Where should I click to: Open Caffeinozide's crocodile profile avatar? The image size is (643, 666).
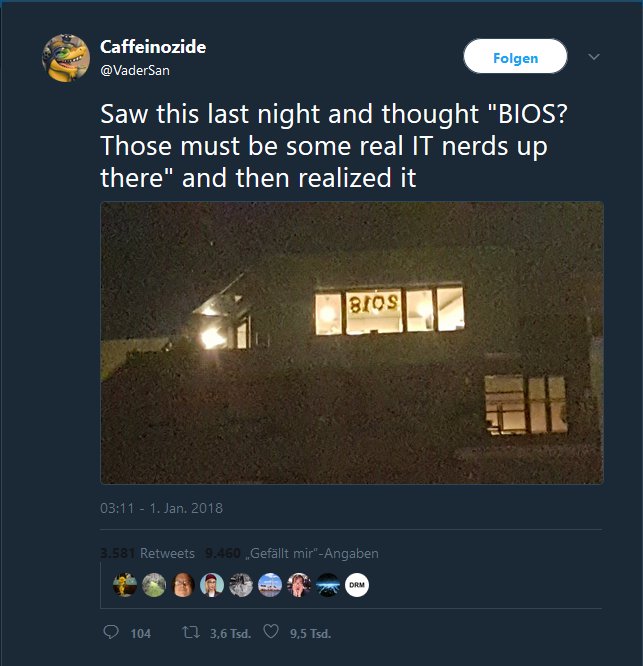(x=66, y=58)
